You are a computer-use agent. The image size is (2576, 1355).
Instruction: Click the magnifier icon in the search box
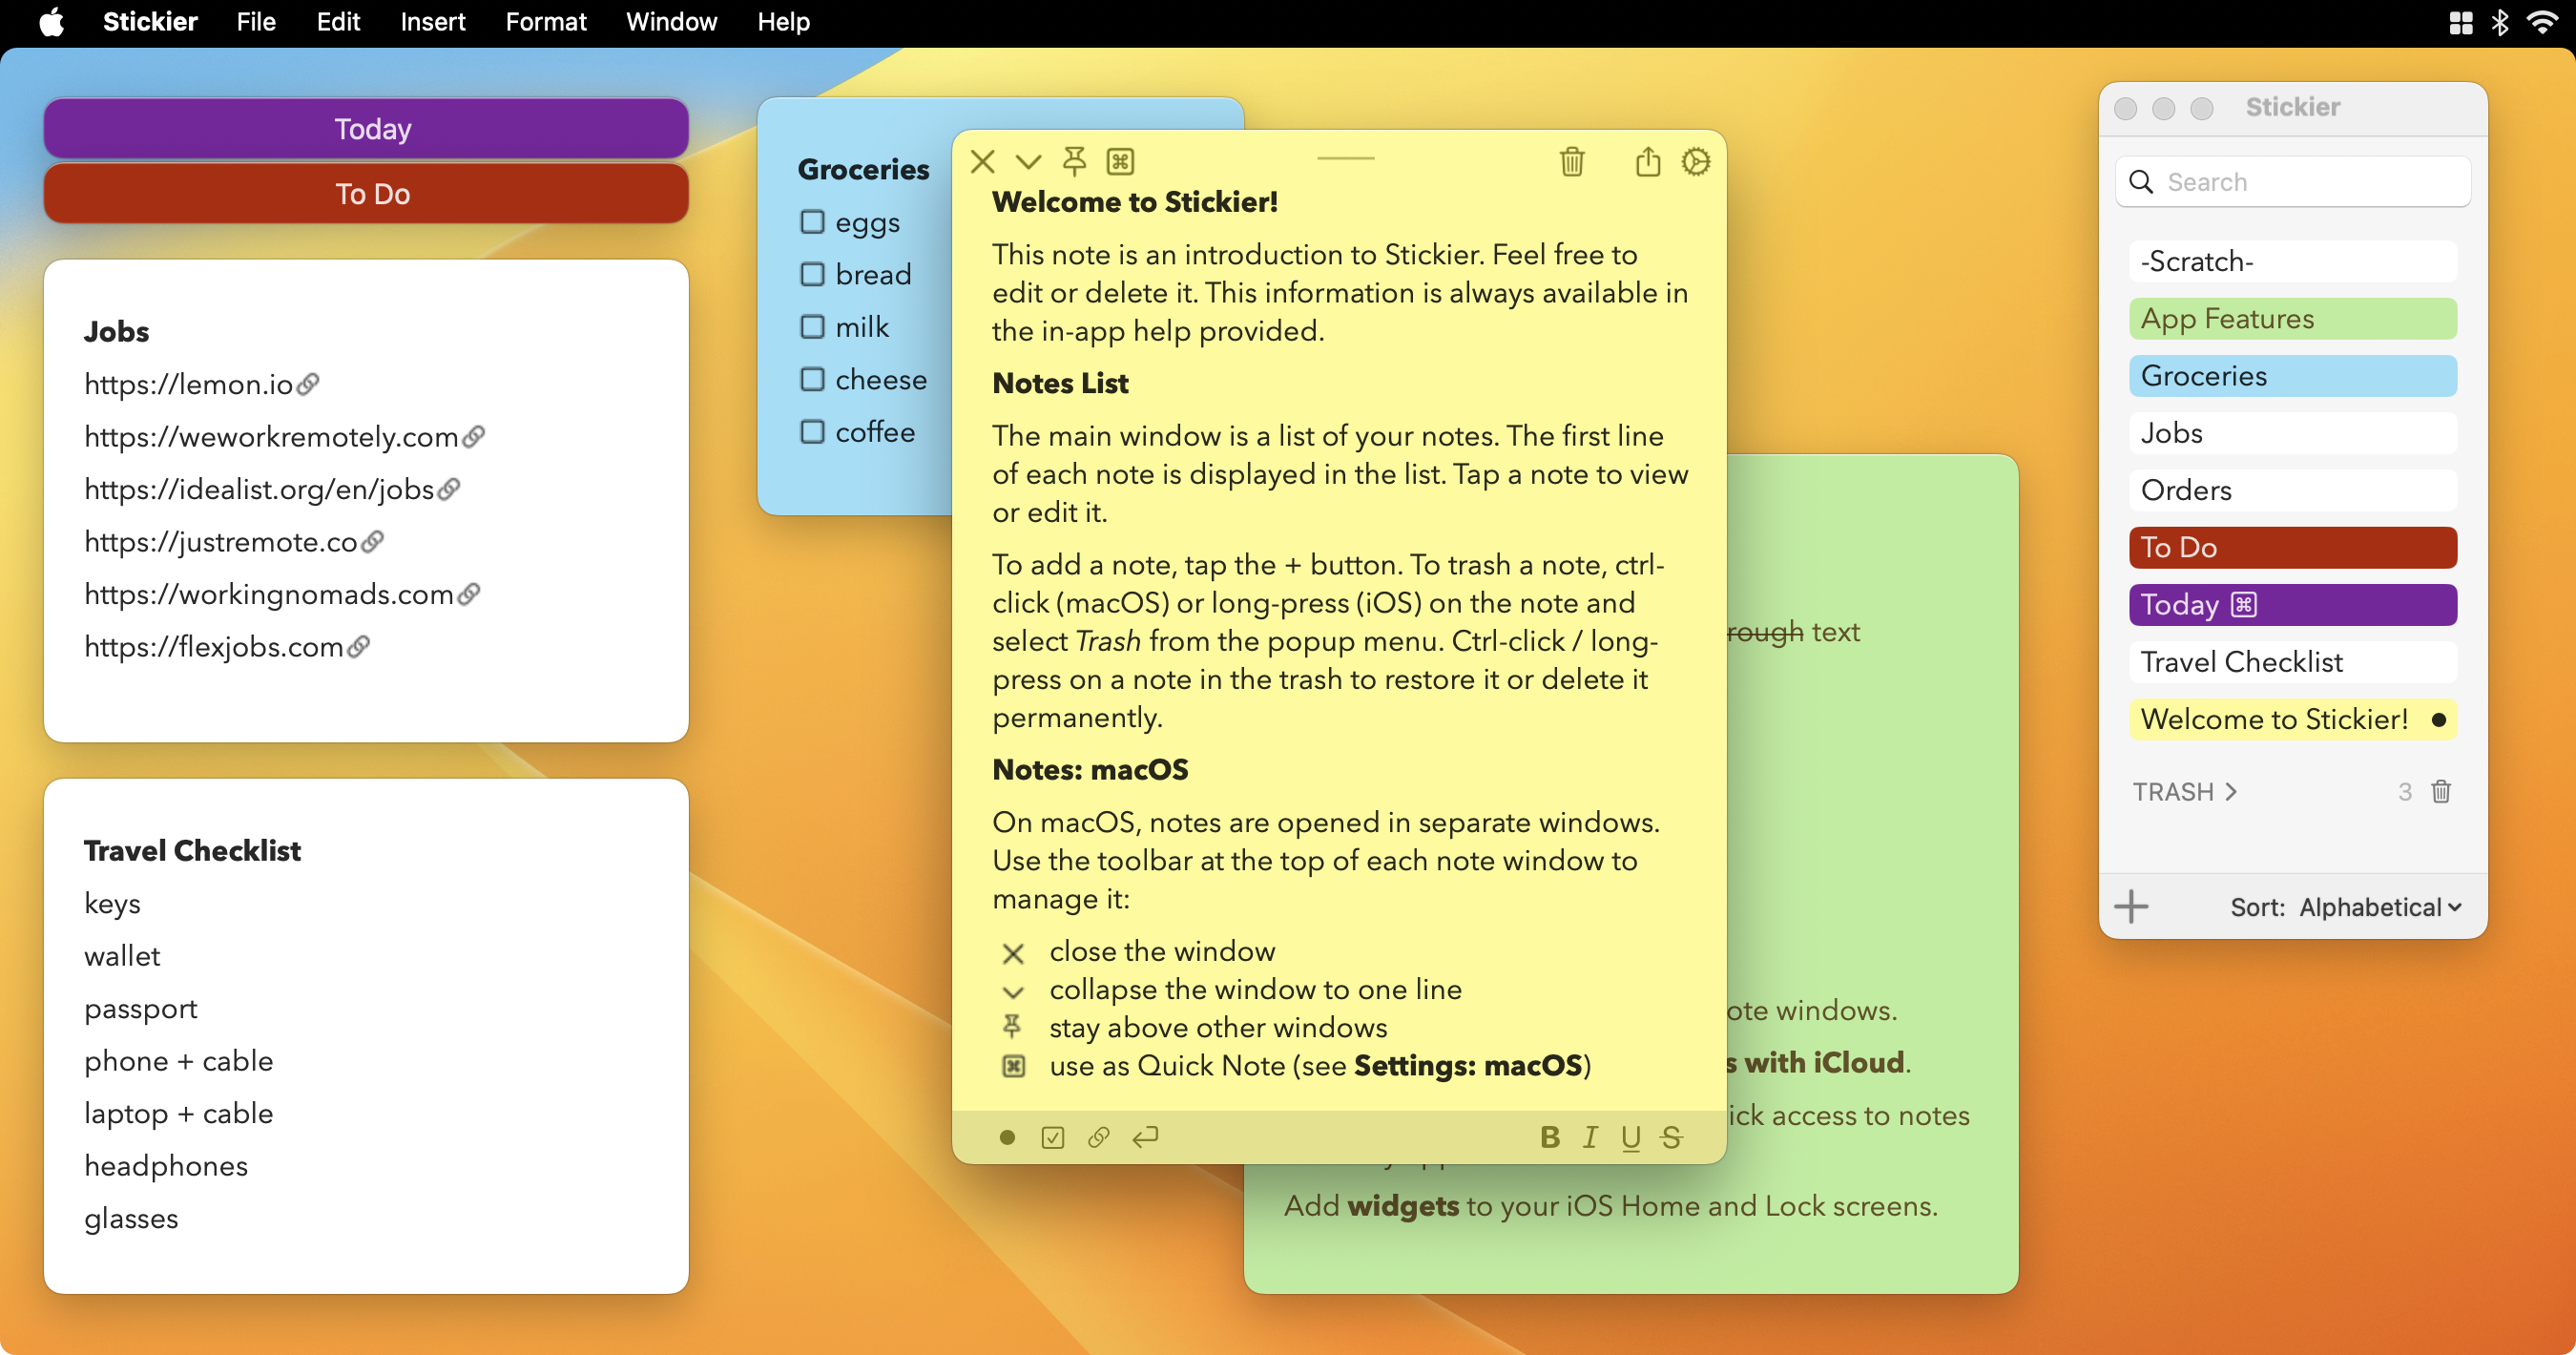[x=2141, y=182]
